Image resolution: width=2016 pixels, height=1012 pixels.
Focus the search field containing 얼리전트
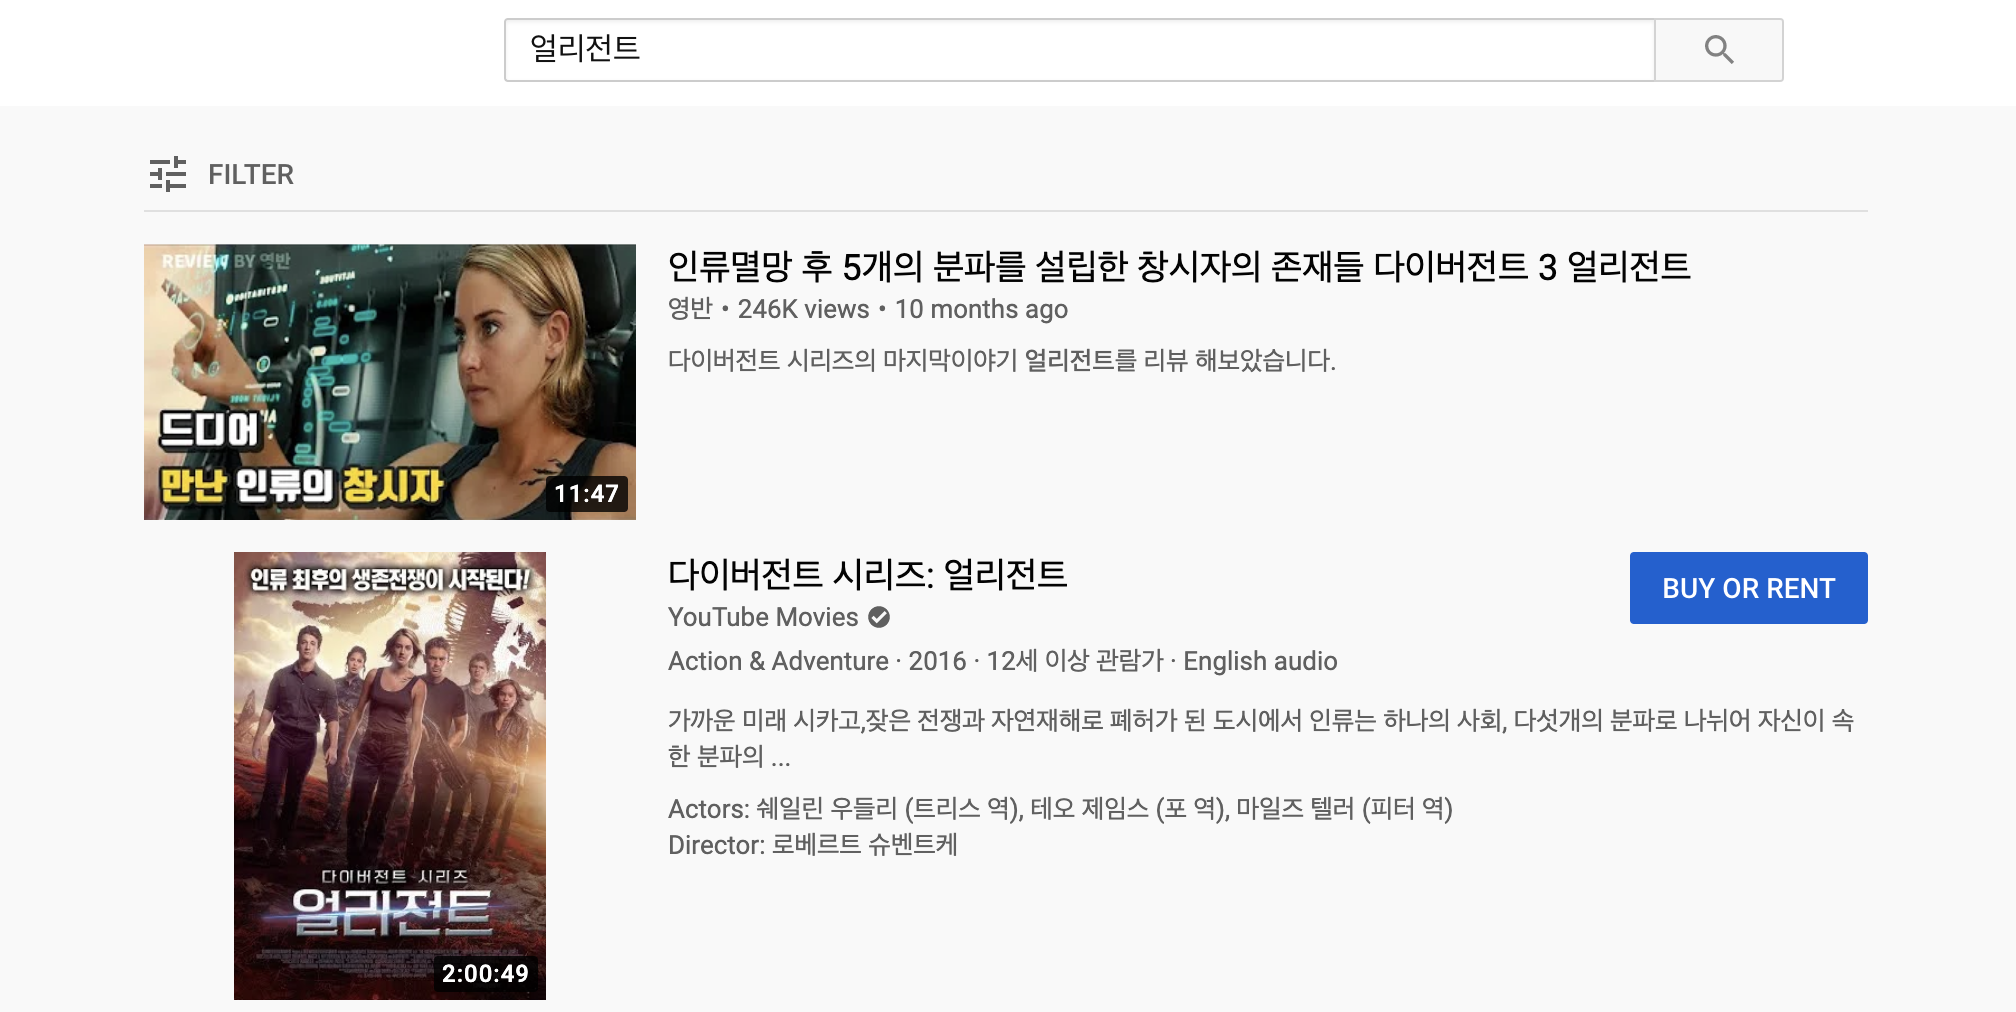click(1079, 49)
